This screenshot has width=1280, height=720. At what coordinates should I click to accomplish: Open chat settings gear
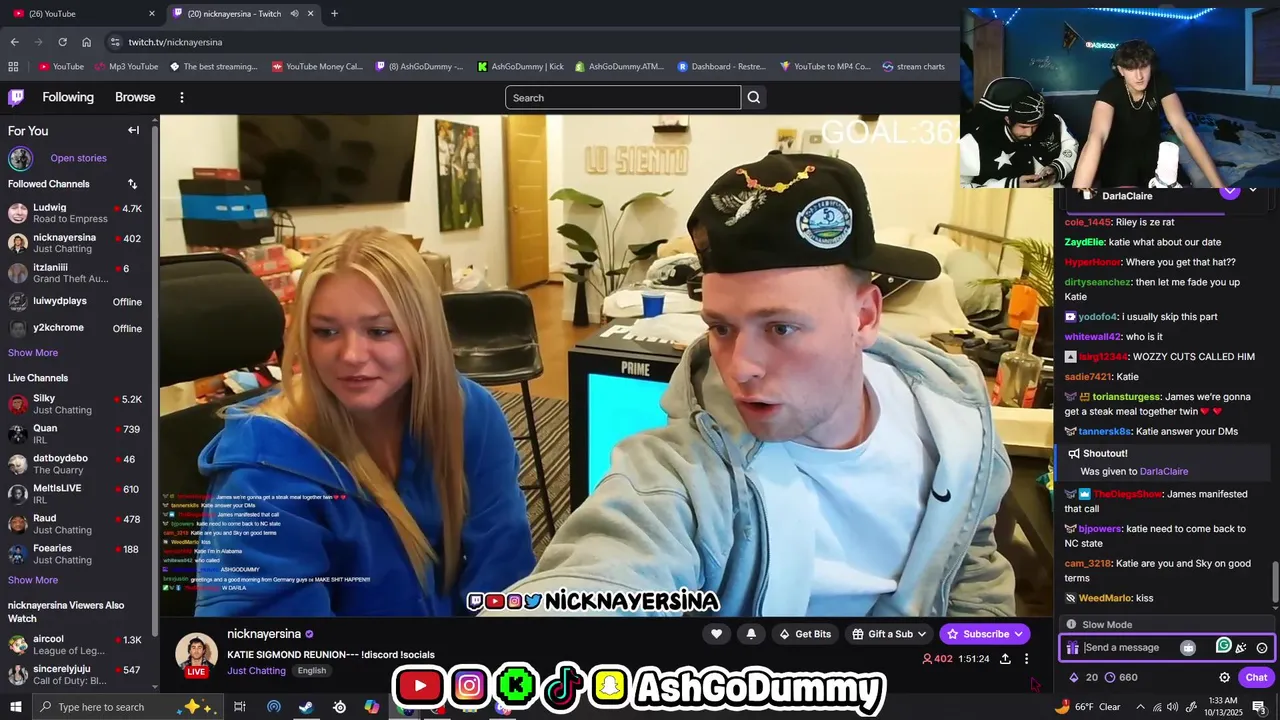[x=1224, y=677]
